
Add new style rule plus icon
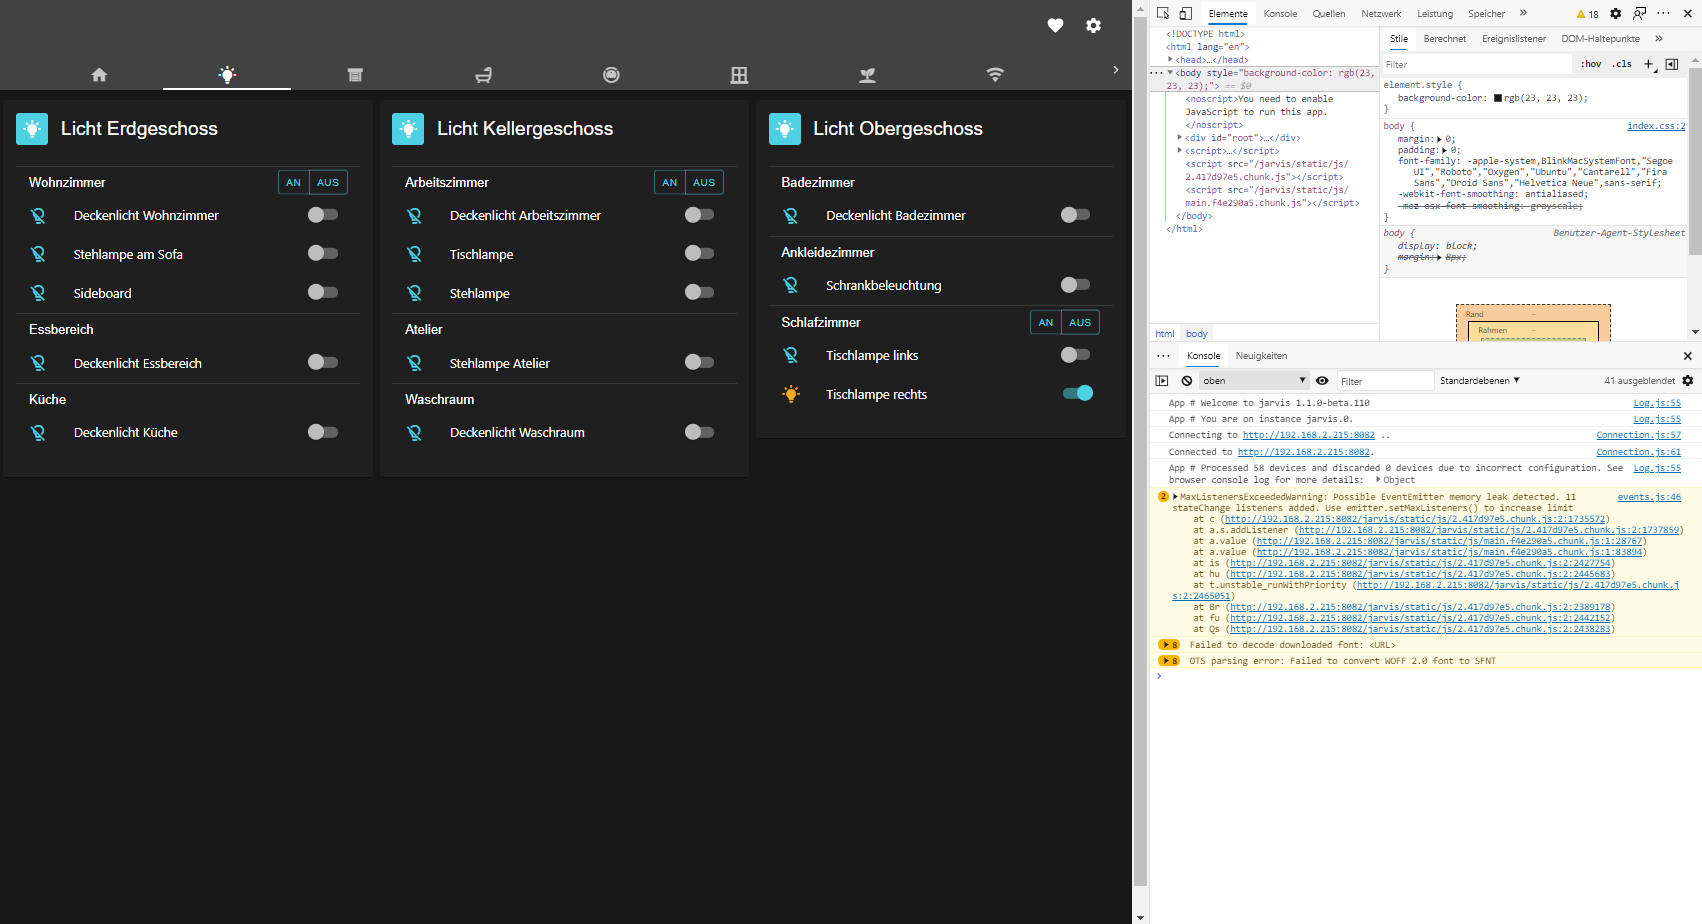pyautogui.click(x=1650, y=64)
